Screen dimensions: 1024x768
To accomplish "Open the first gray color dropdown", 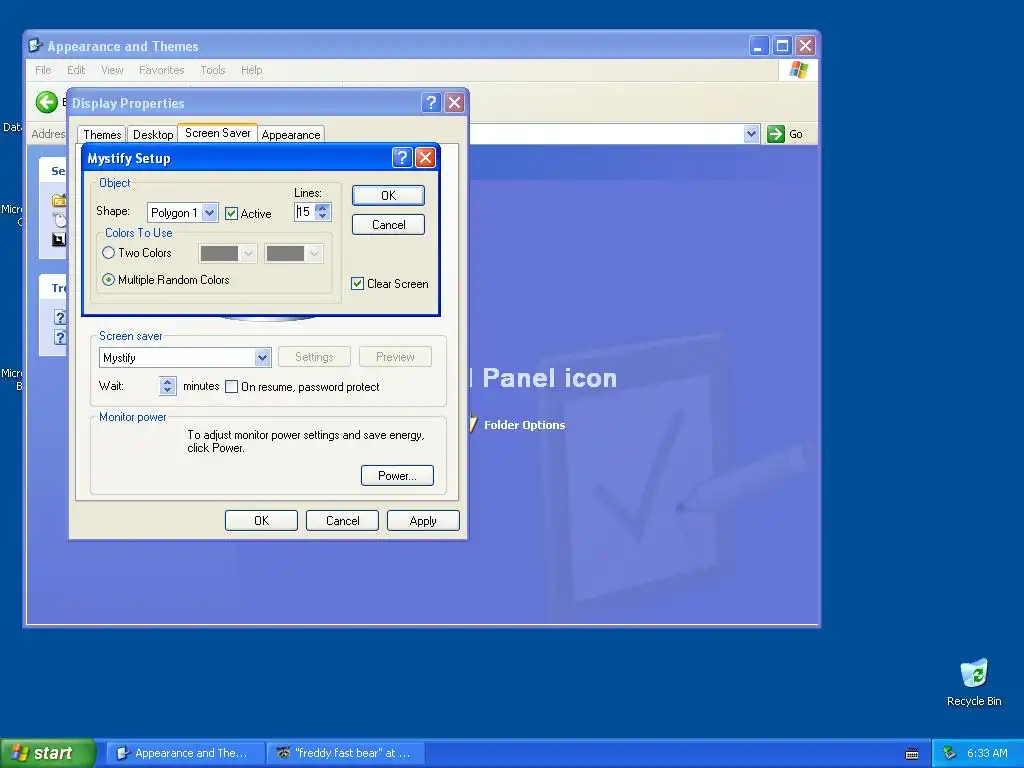I will [248, 253].
